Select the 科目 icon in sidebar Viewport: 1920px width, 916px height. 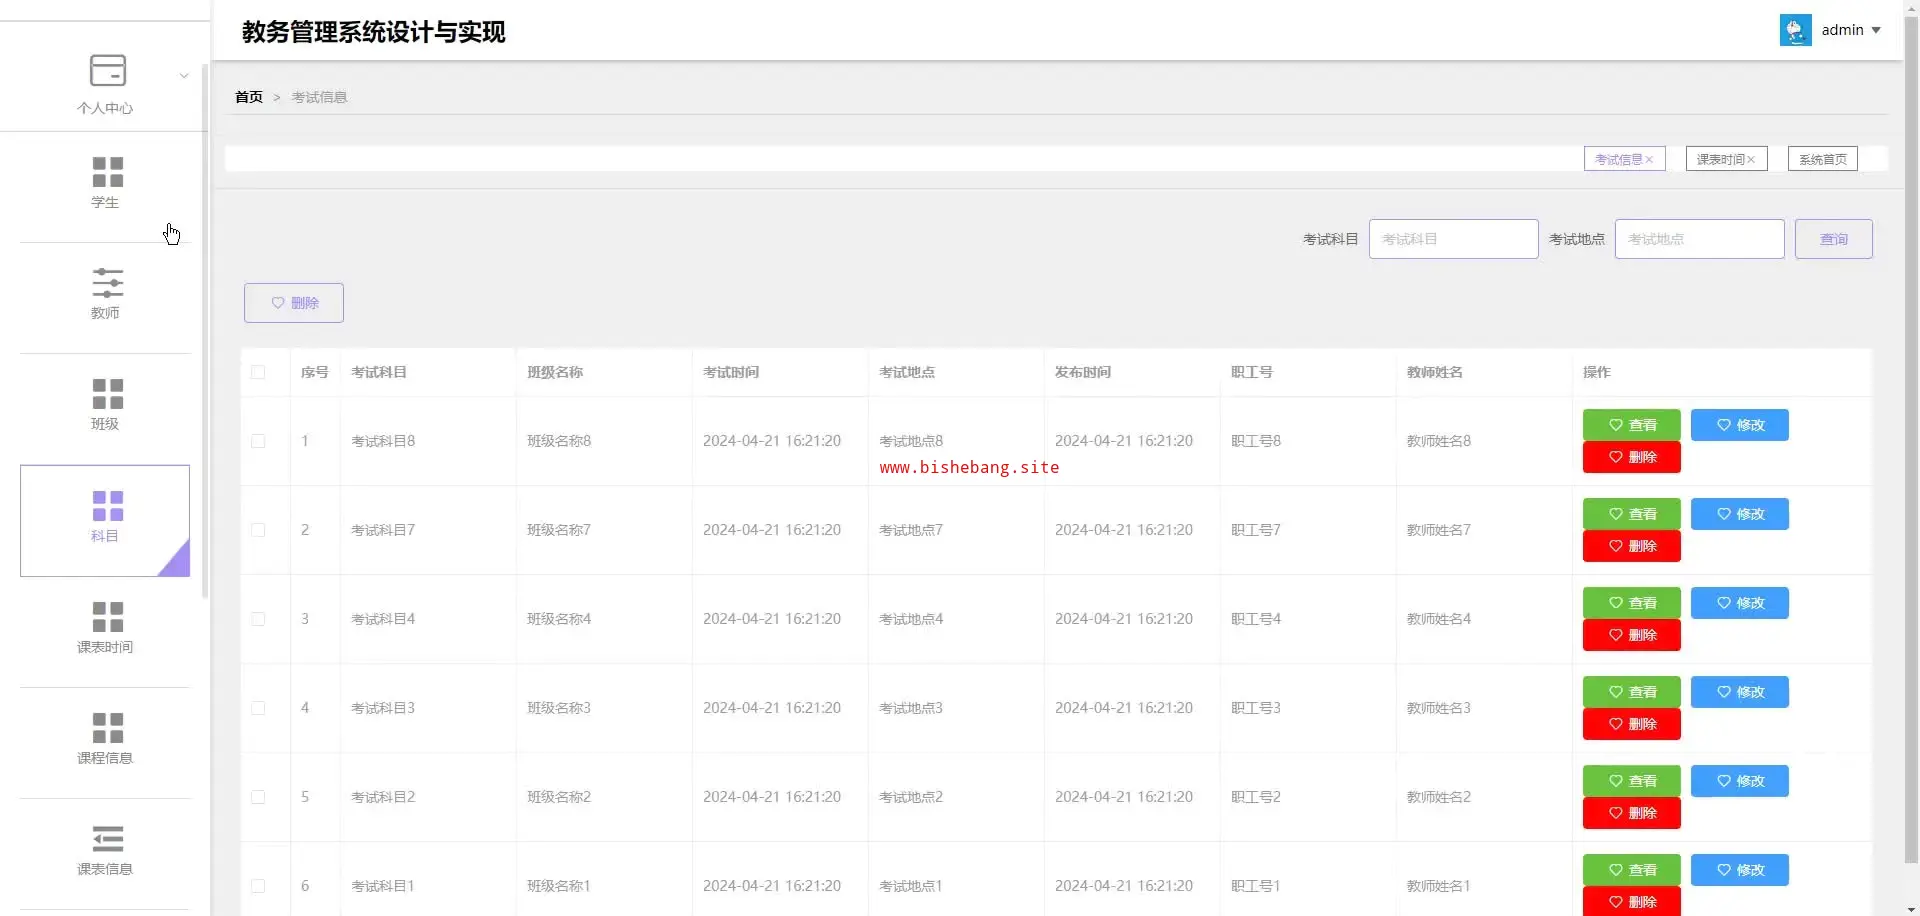tap(107, 506)
